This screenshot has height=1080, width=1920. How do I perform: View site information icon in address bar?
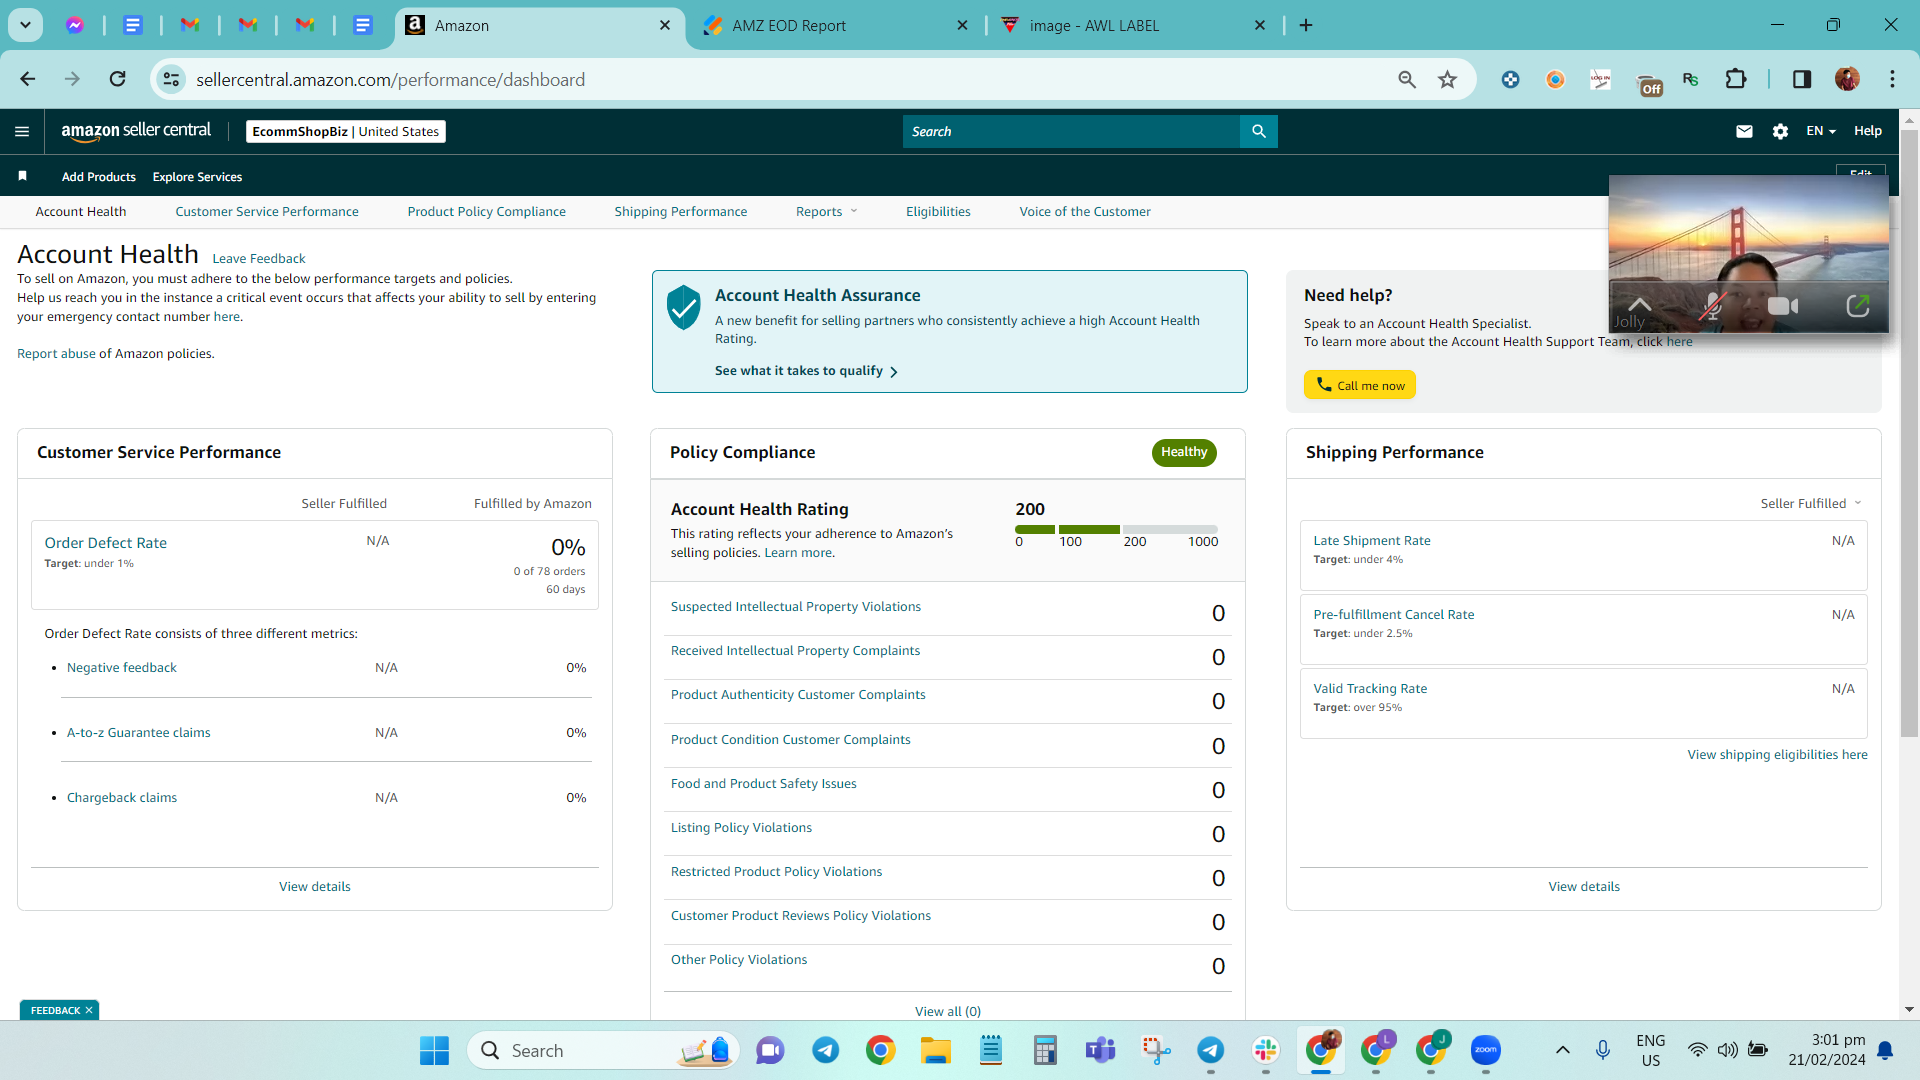[172, 79]
